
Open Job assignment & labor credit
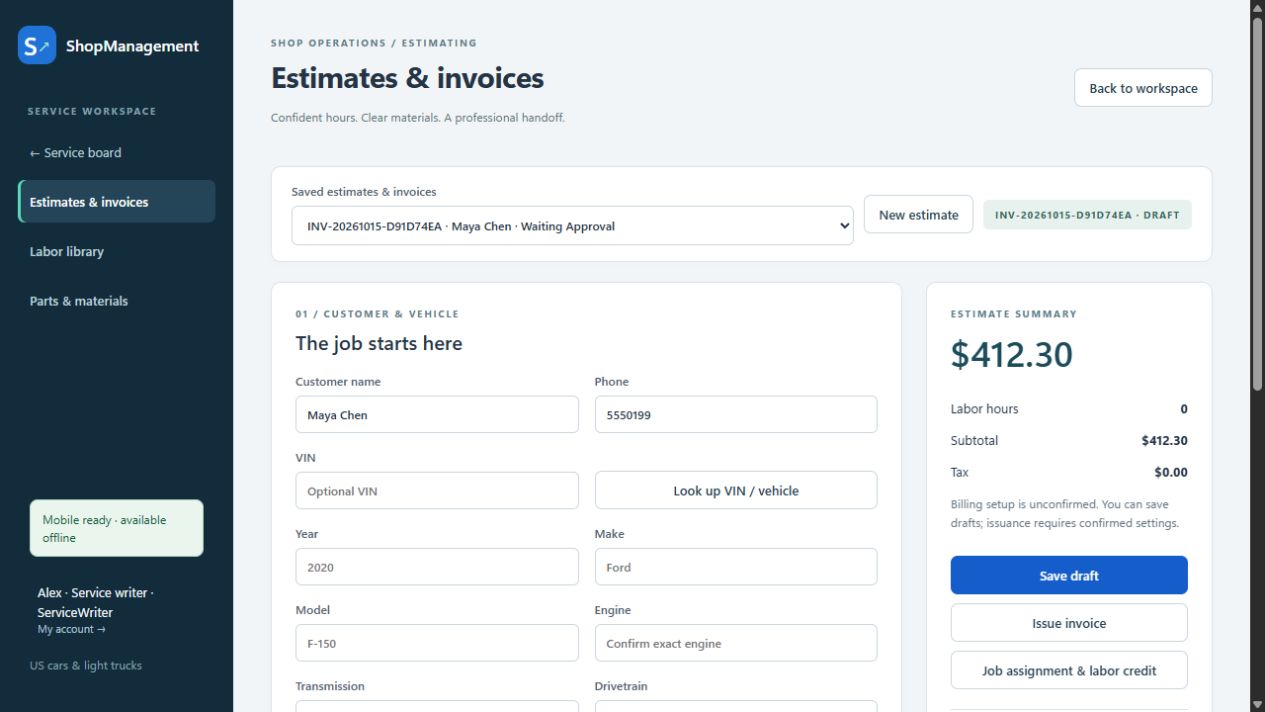(x=1069, y=671)
